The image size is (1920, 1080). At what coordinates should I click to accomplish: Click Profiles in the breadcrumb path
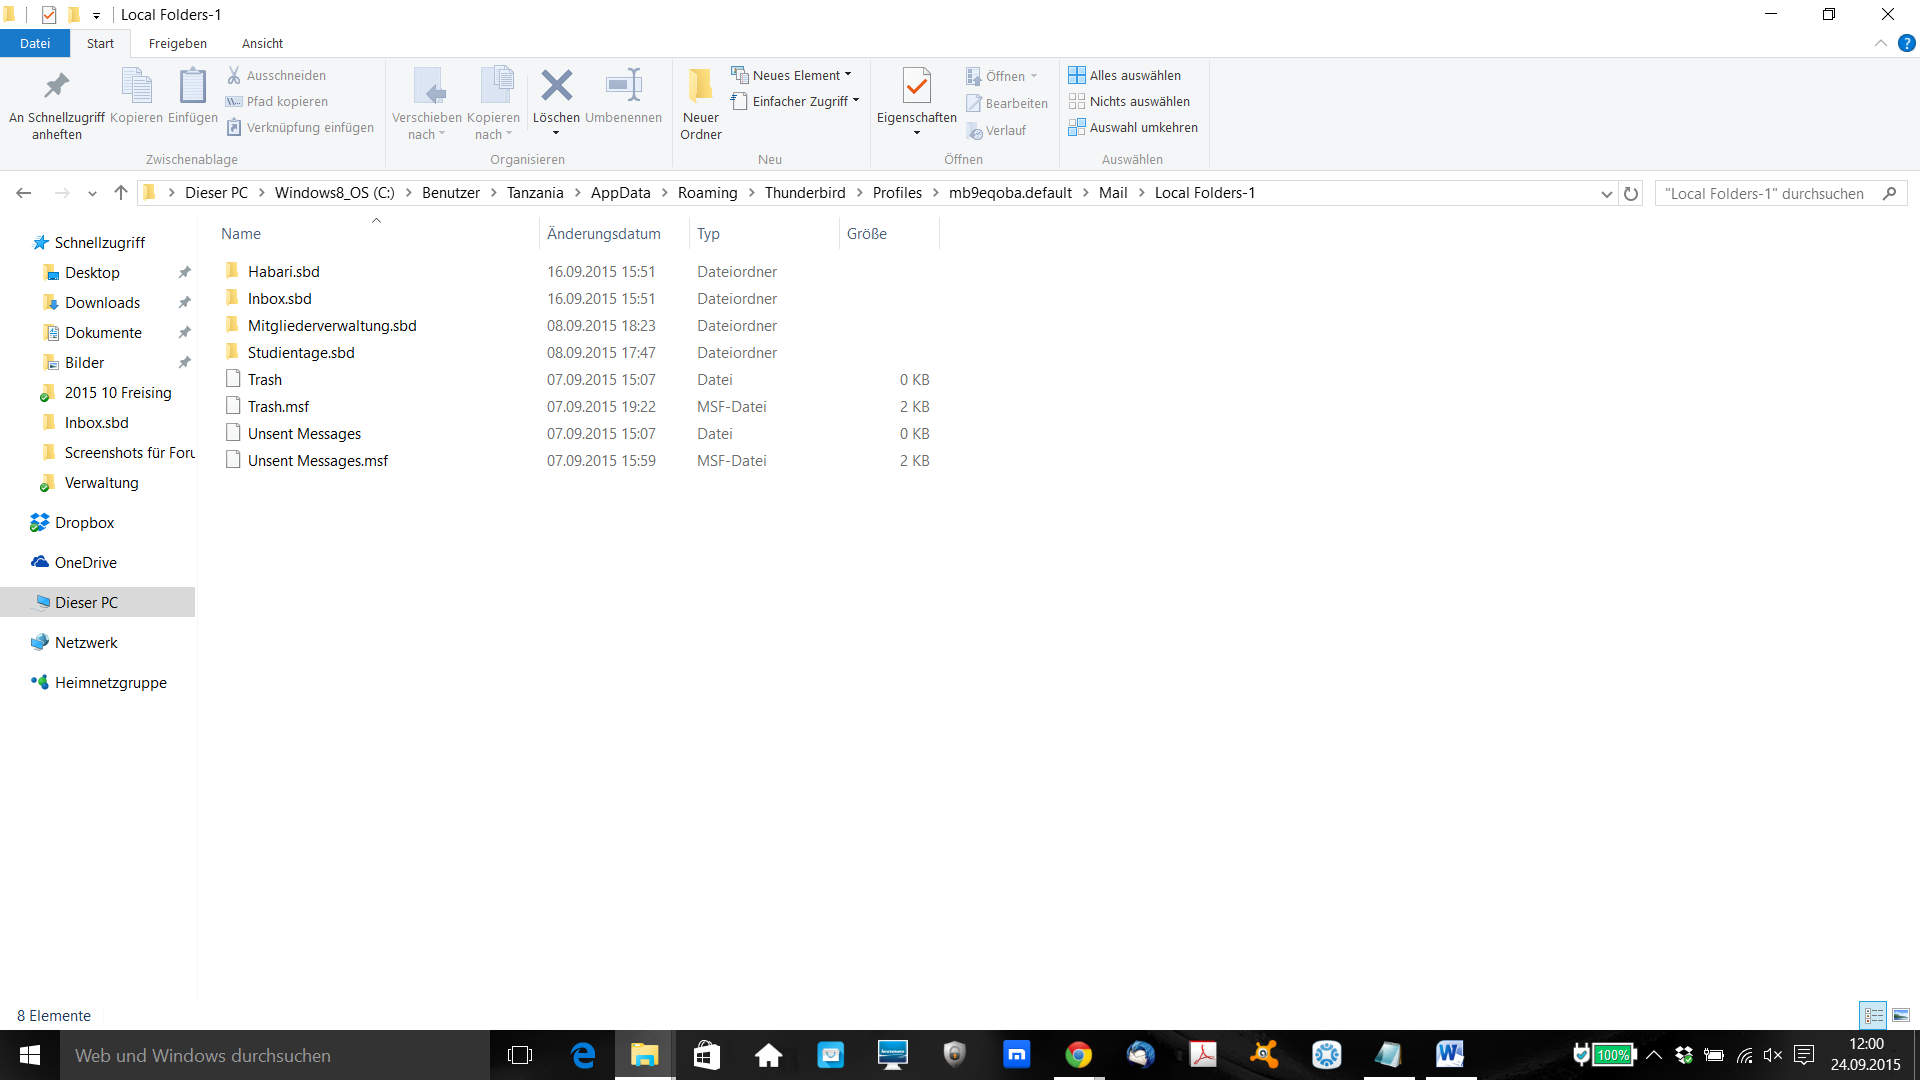coord(896,193)
